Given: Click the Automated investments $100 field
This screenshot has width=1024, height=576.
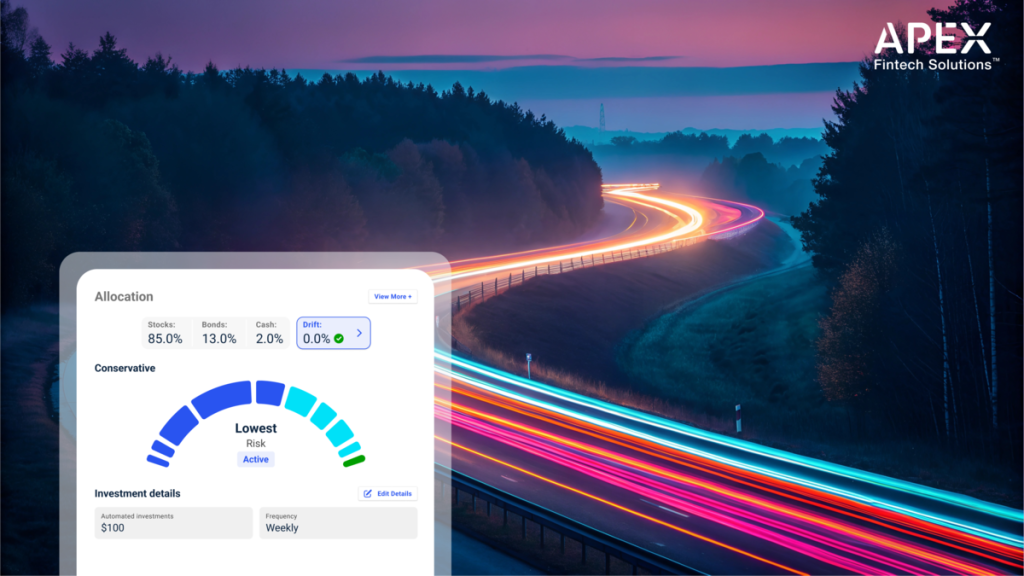Looking at the screenshot, I should click(x=174, y=522).
